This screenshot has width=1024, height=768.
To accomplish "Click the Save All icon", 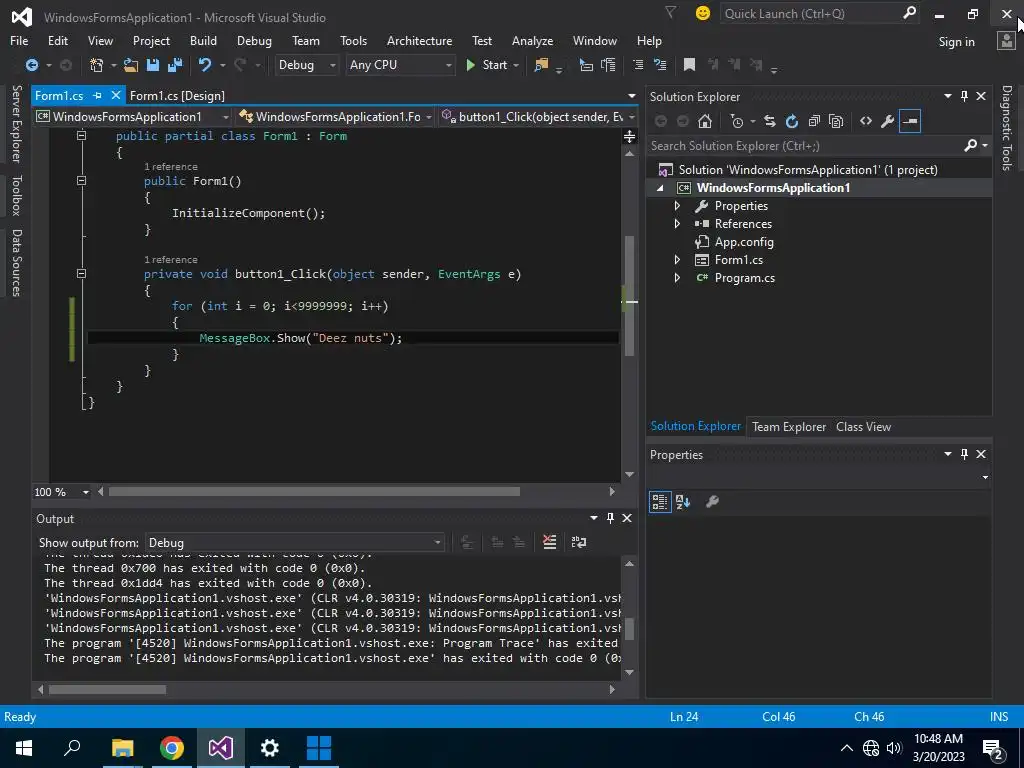I will 174,65.
